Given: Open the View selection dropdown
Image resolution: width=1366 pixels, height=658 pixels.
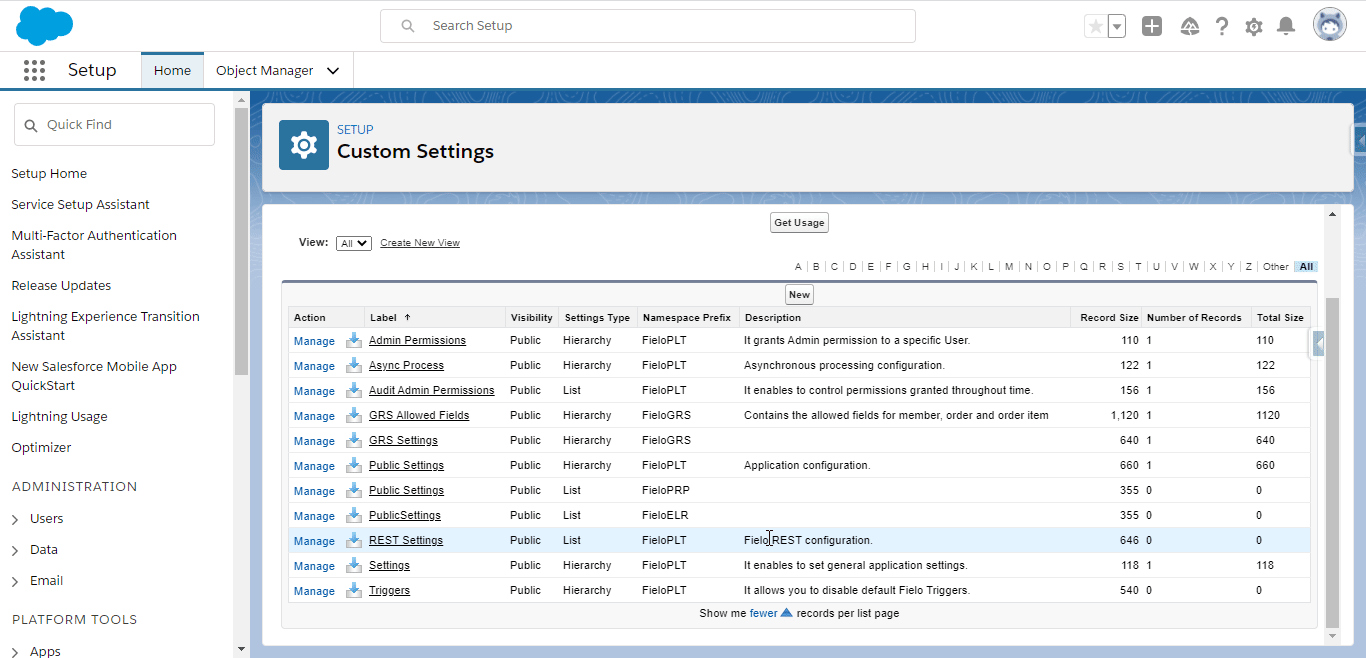Looking at the screenshot, I should pos(354,243).
